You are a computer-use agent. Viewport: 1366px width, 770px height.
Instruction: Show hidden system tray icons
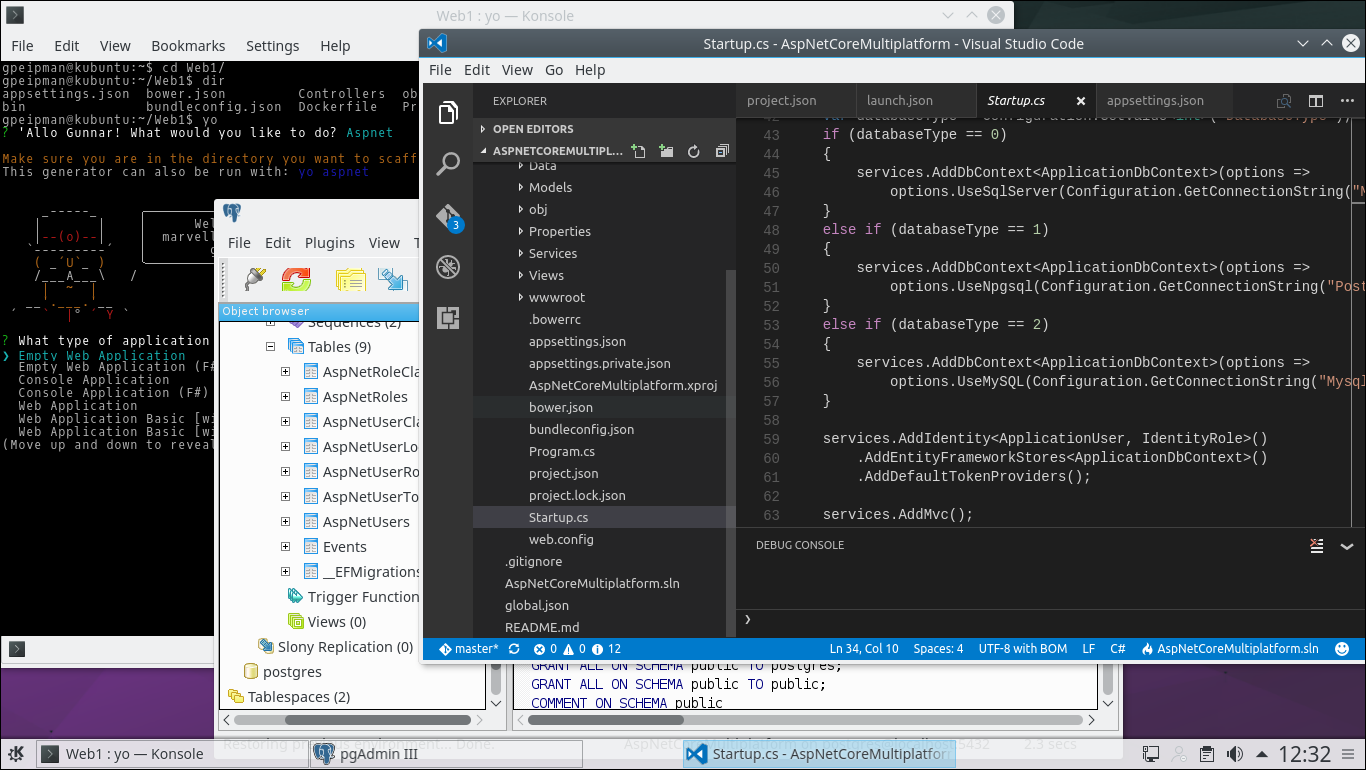(1260, 754)
